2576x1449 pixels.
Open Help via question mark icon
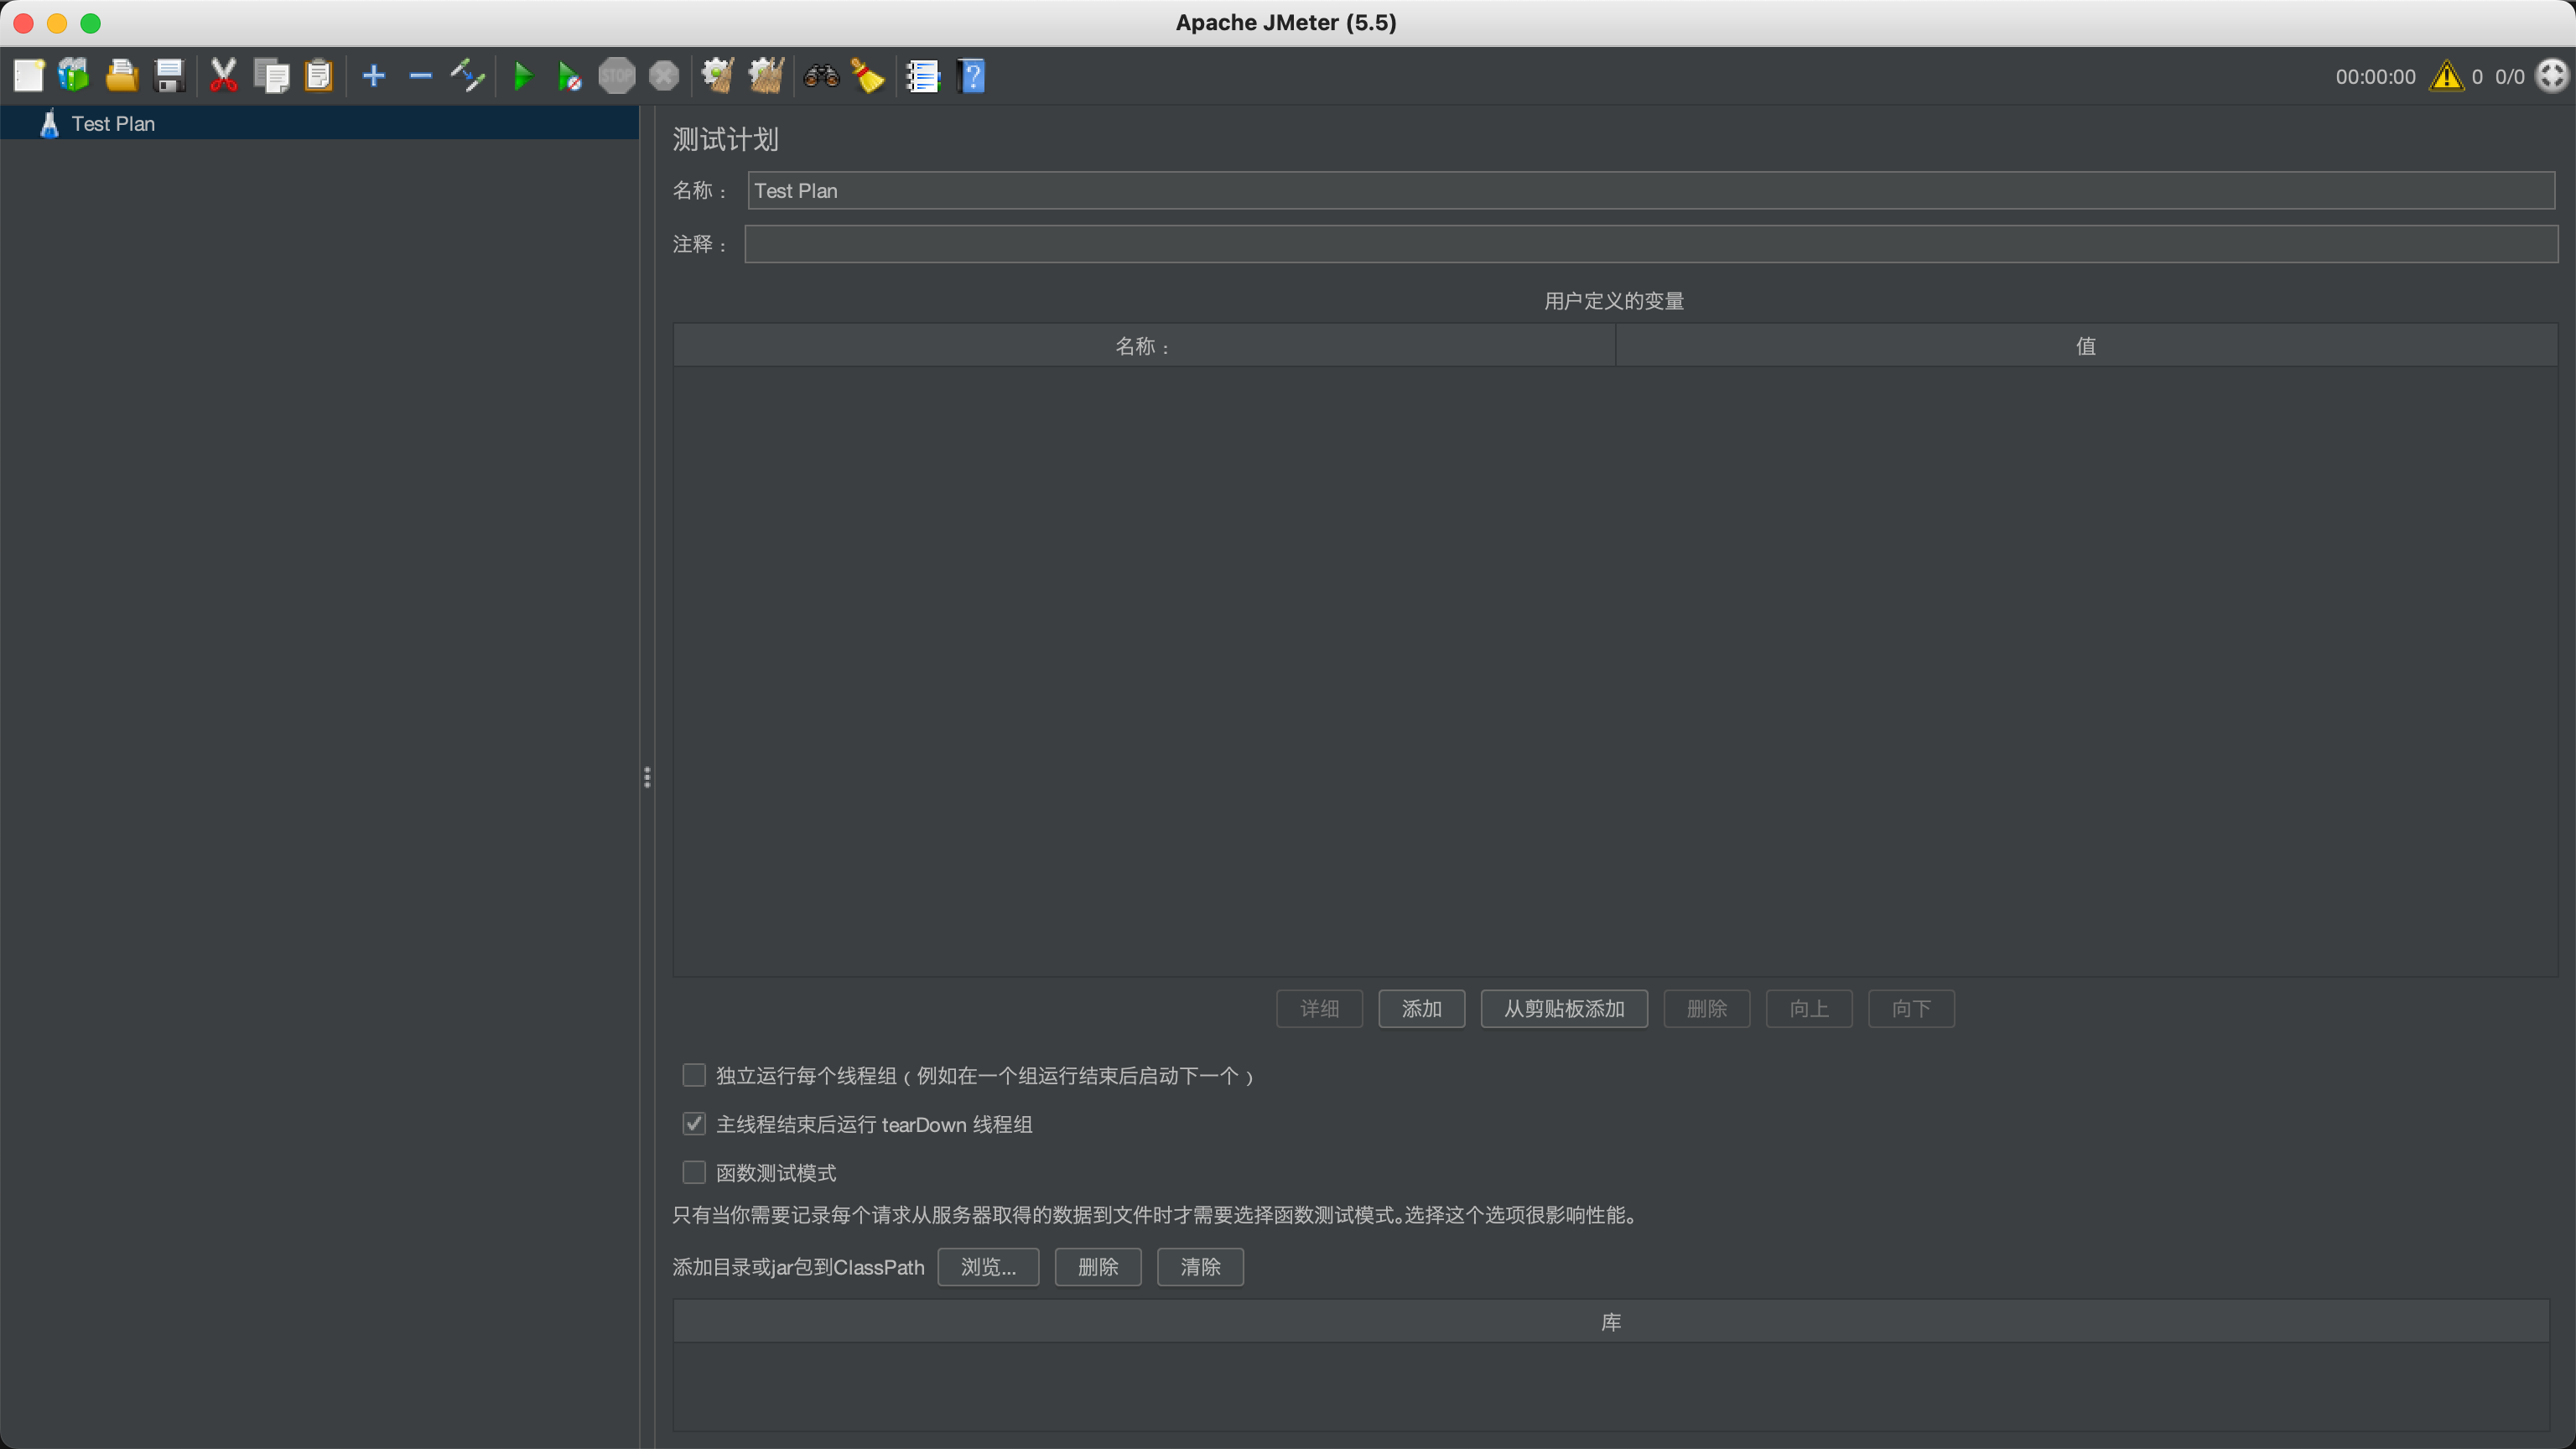(971, 76)
